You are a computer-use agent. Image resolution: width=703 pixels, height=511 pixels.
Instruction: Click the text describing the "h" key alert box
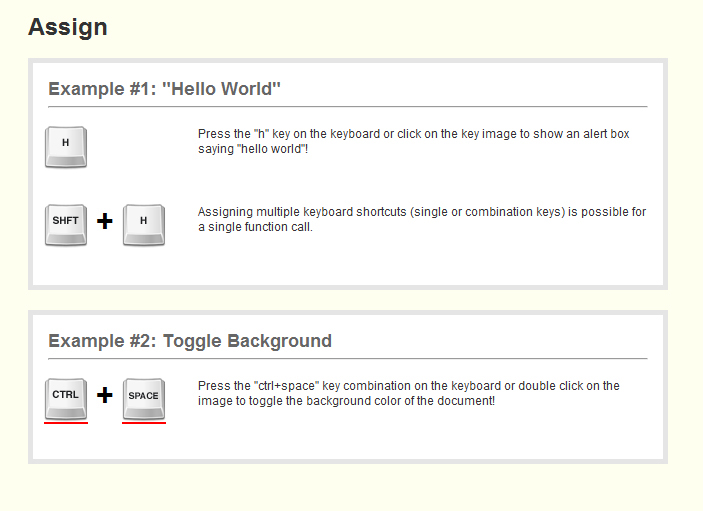click(413, 141)
